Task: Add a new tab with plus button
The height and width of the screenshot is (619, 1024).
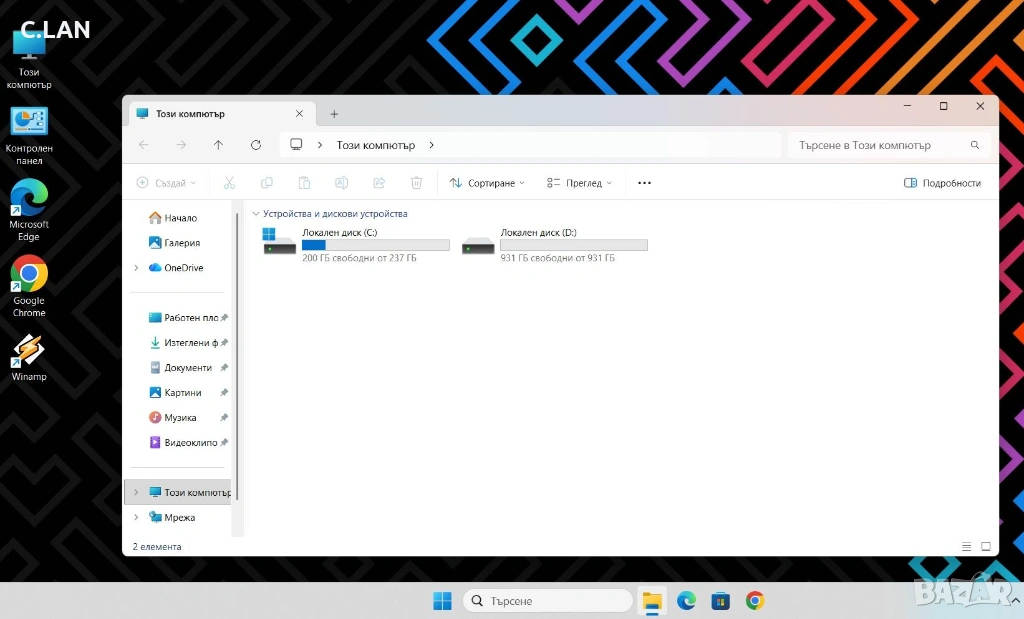Action: click(x=334, y=114)
